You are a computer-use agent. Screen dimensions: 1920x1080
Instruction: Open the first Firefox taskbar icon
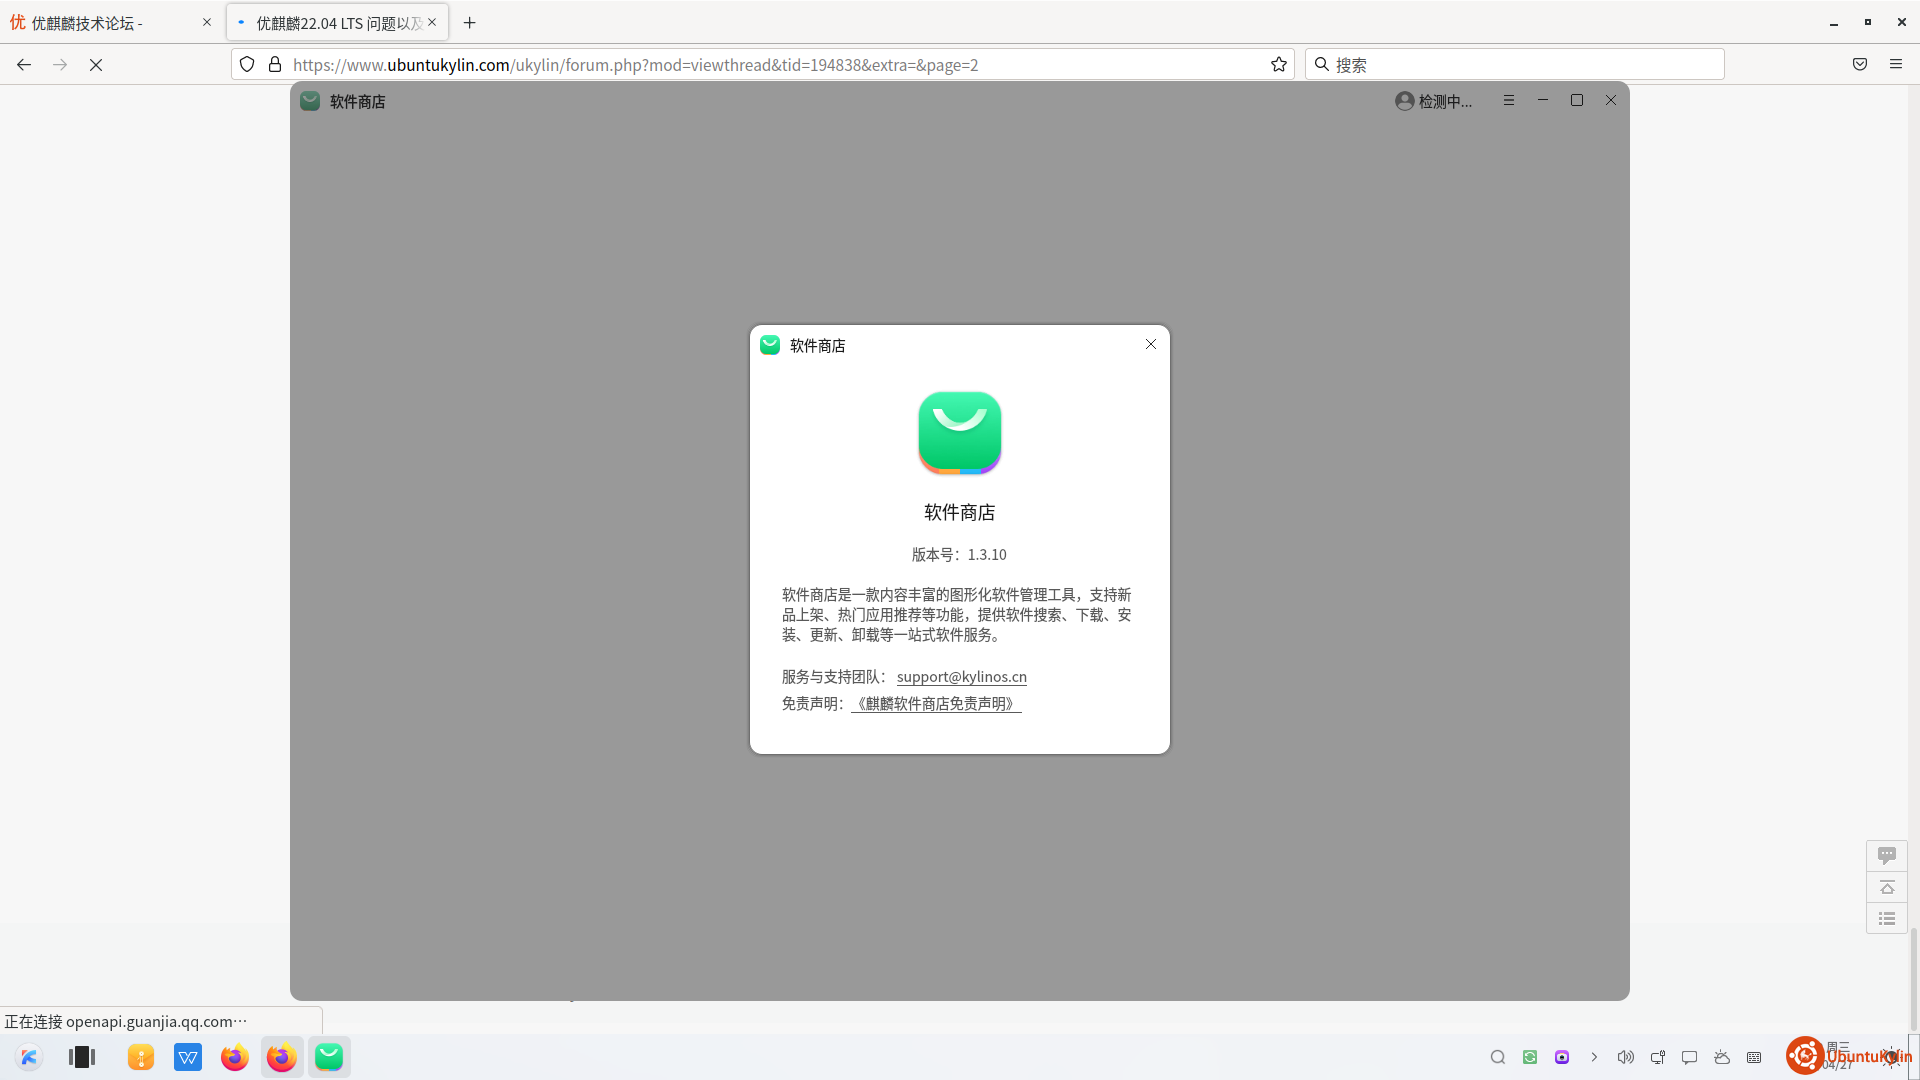pyautogui.click(x=235, y=1057)
